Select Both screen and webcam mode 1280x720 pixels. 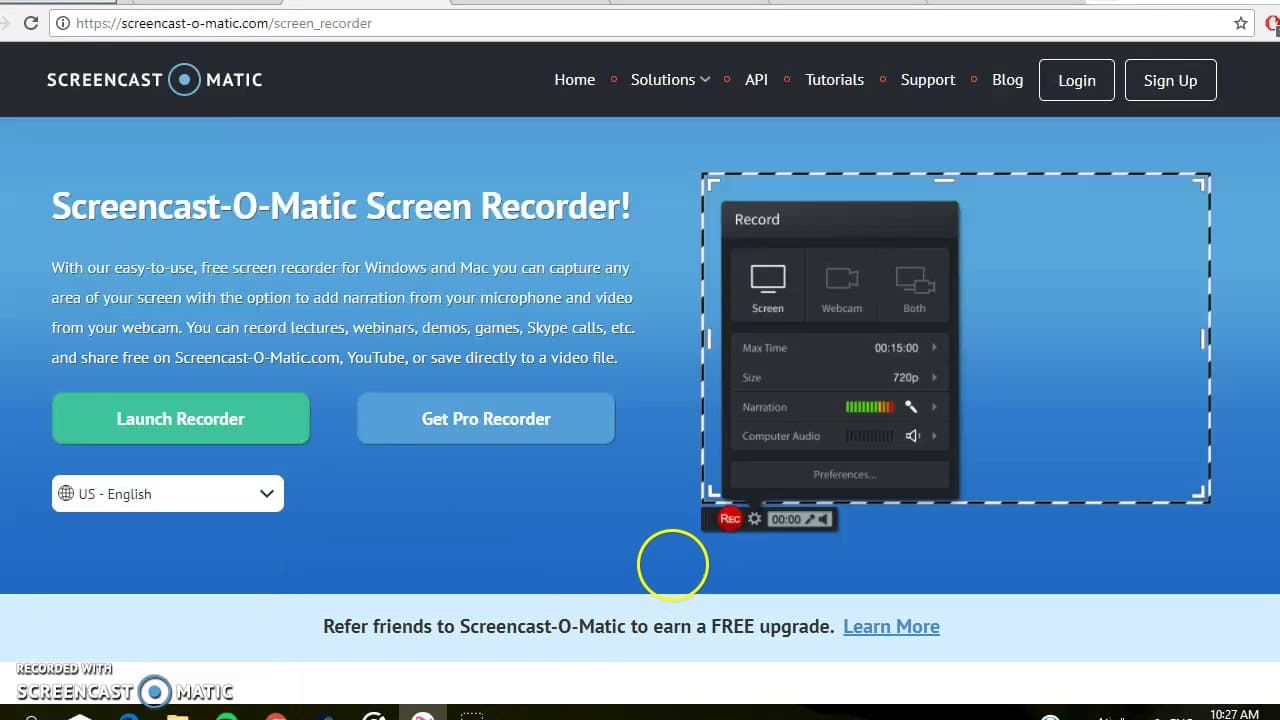click(915, 289)
